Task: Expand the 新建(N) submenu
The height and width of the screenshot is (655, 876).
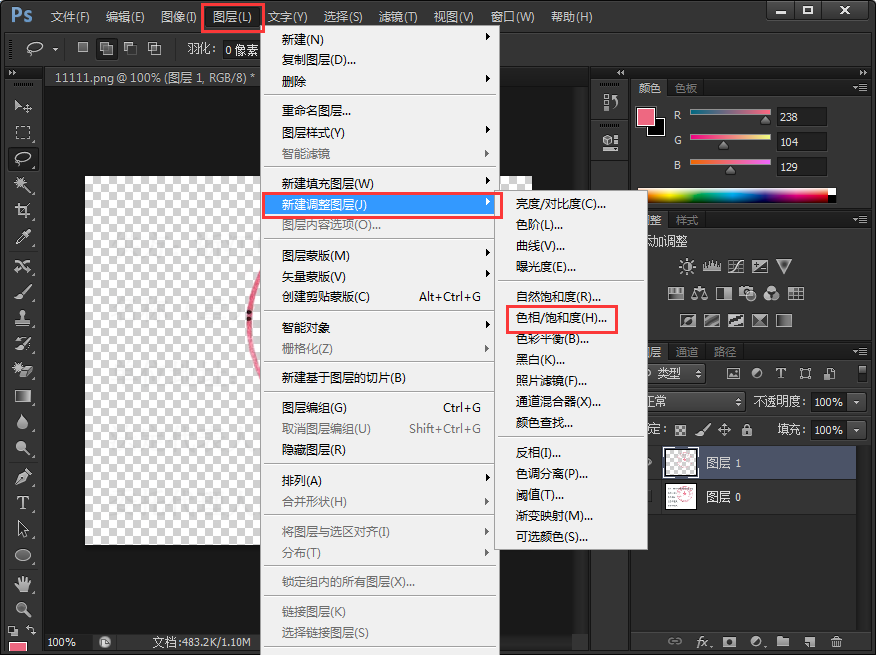Action: (x=380, y=39)
